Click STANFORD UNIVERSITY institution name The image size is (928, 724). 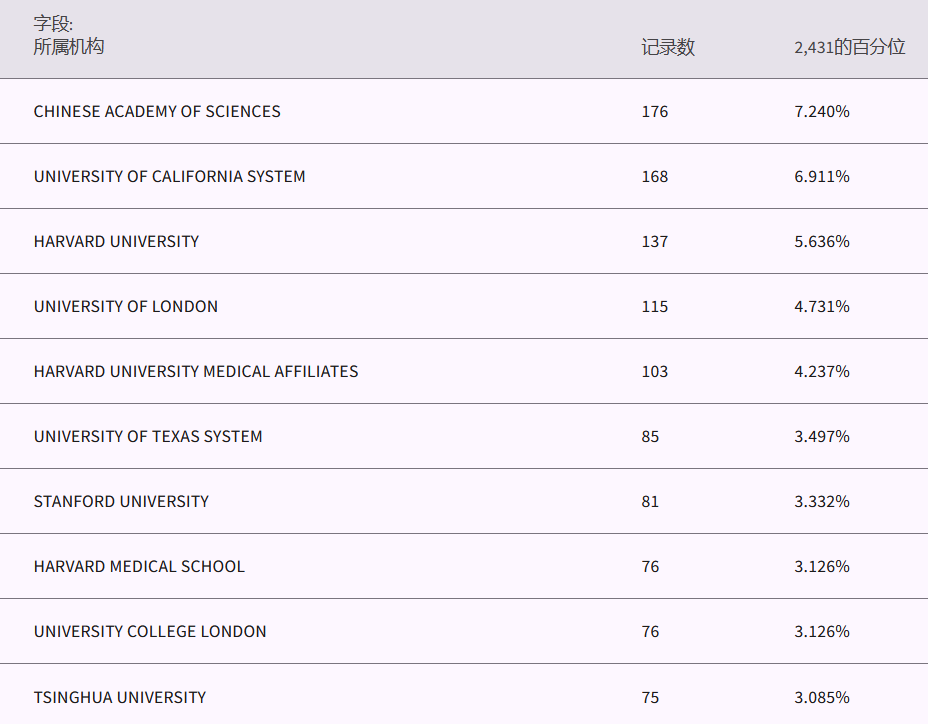tap(121, 502)
